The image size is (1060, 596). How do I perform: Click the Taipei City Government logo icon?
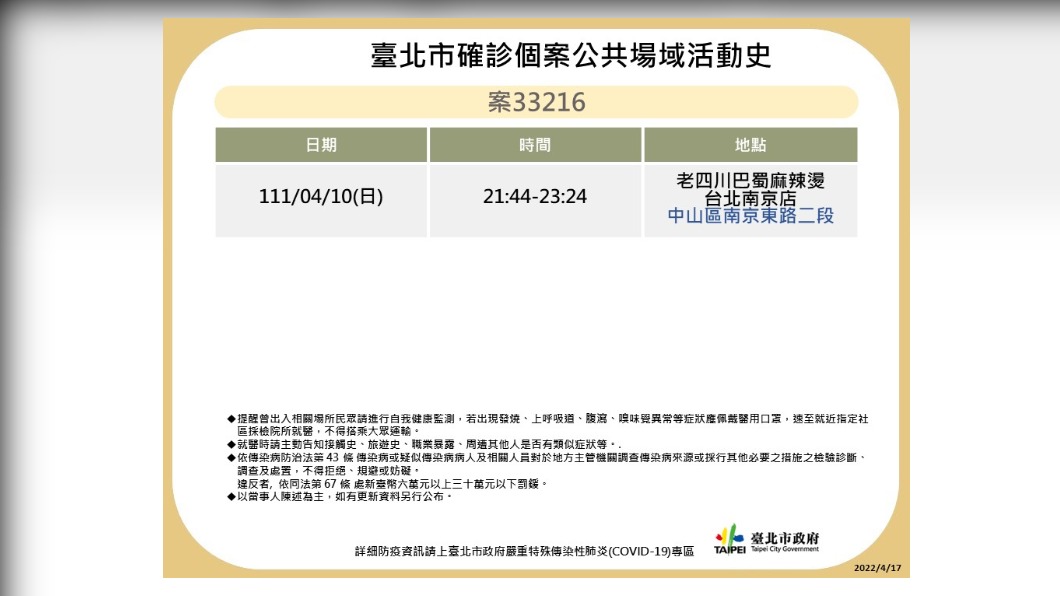[x=729, y=539]
